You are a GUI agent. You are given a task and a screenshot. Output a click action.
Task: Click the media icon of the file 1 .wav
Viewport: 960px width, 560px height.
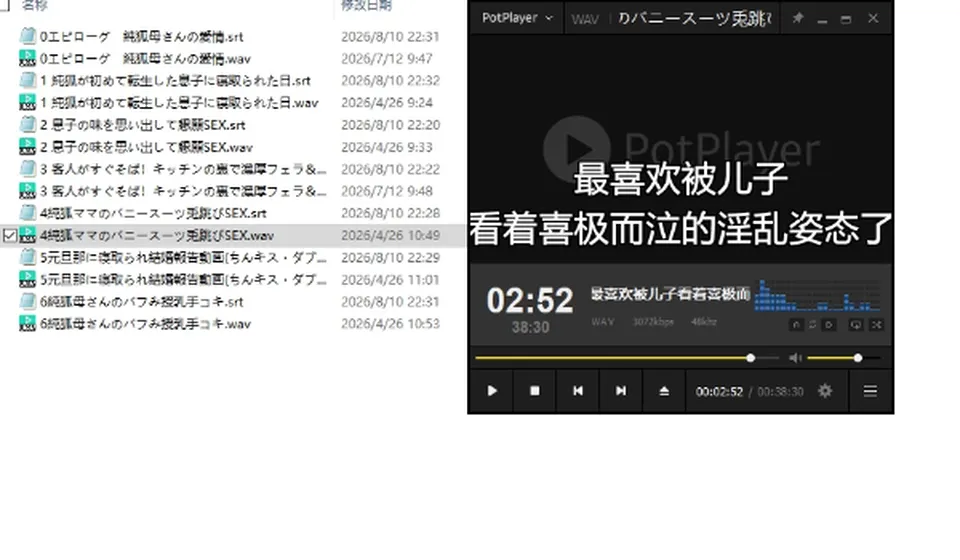[27, 102]
